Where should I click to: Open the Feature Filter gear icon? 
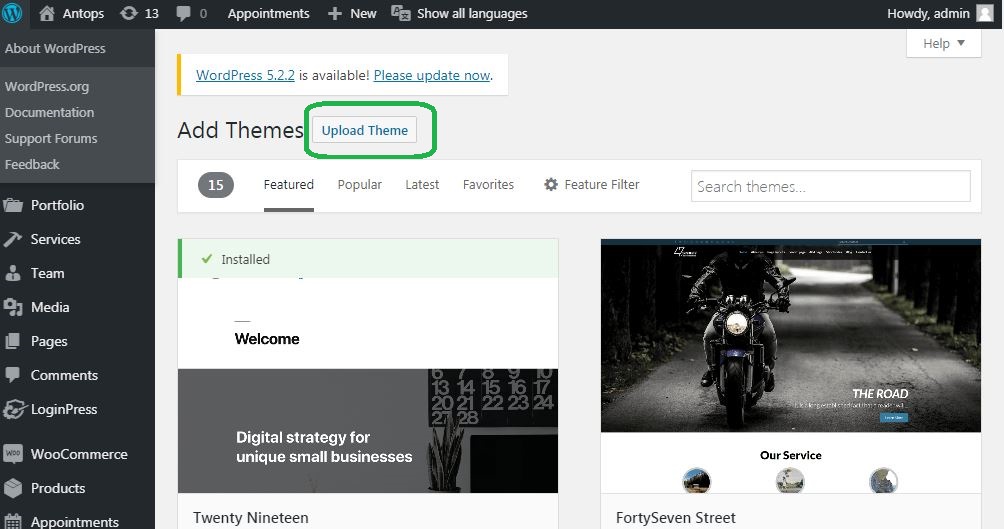(x=551, y=184)
